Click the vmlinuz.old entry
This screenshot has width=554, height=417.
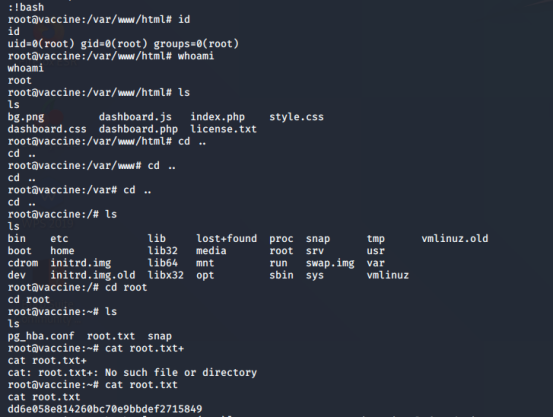click(455, 239)
